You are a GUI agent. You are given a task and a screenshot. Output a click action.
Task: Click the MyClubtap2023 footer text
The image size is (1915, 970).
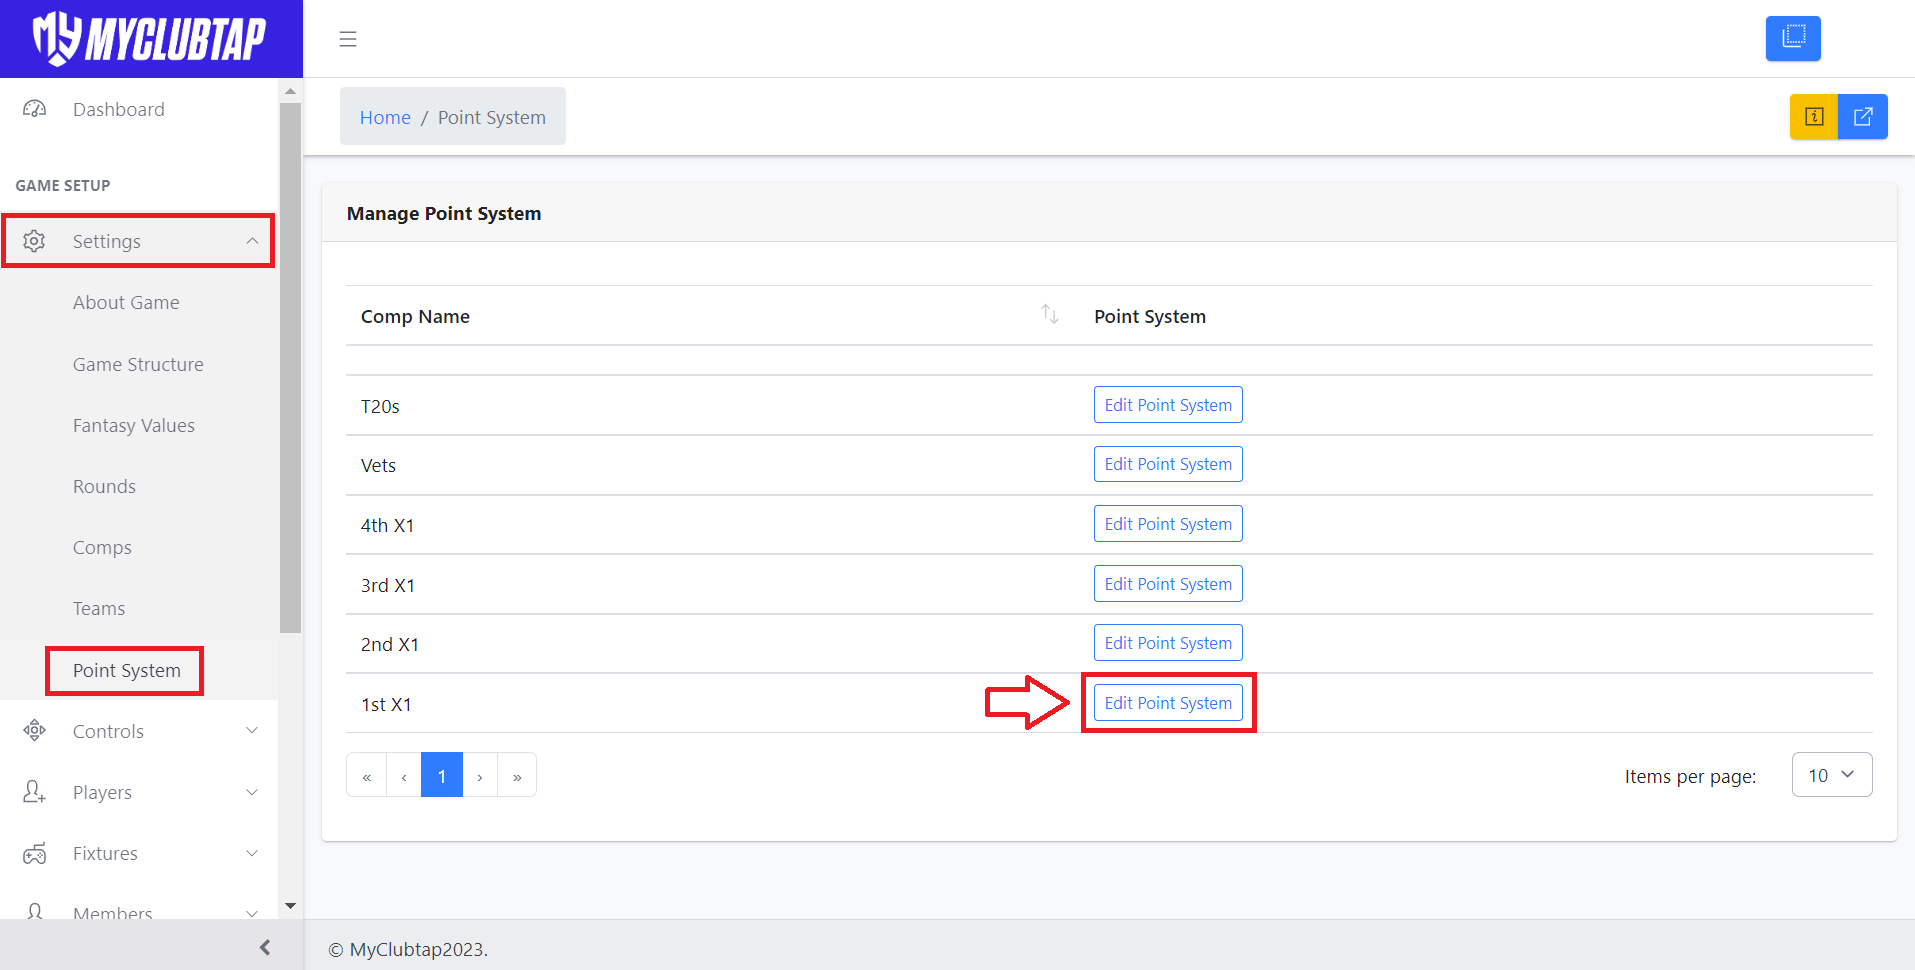(x=408, y=949)
